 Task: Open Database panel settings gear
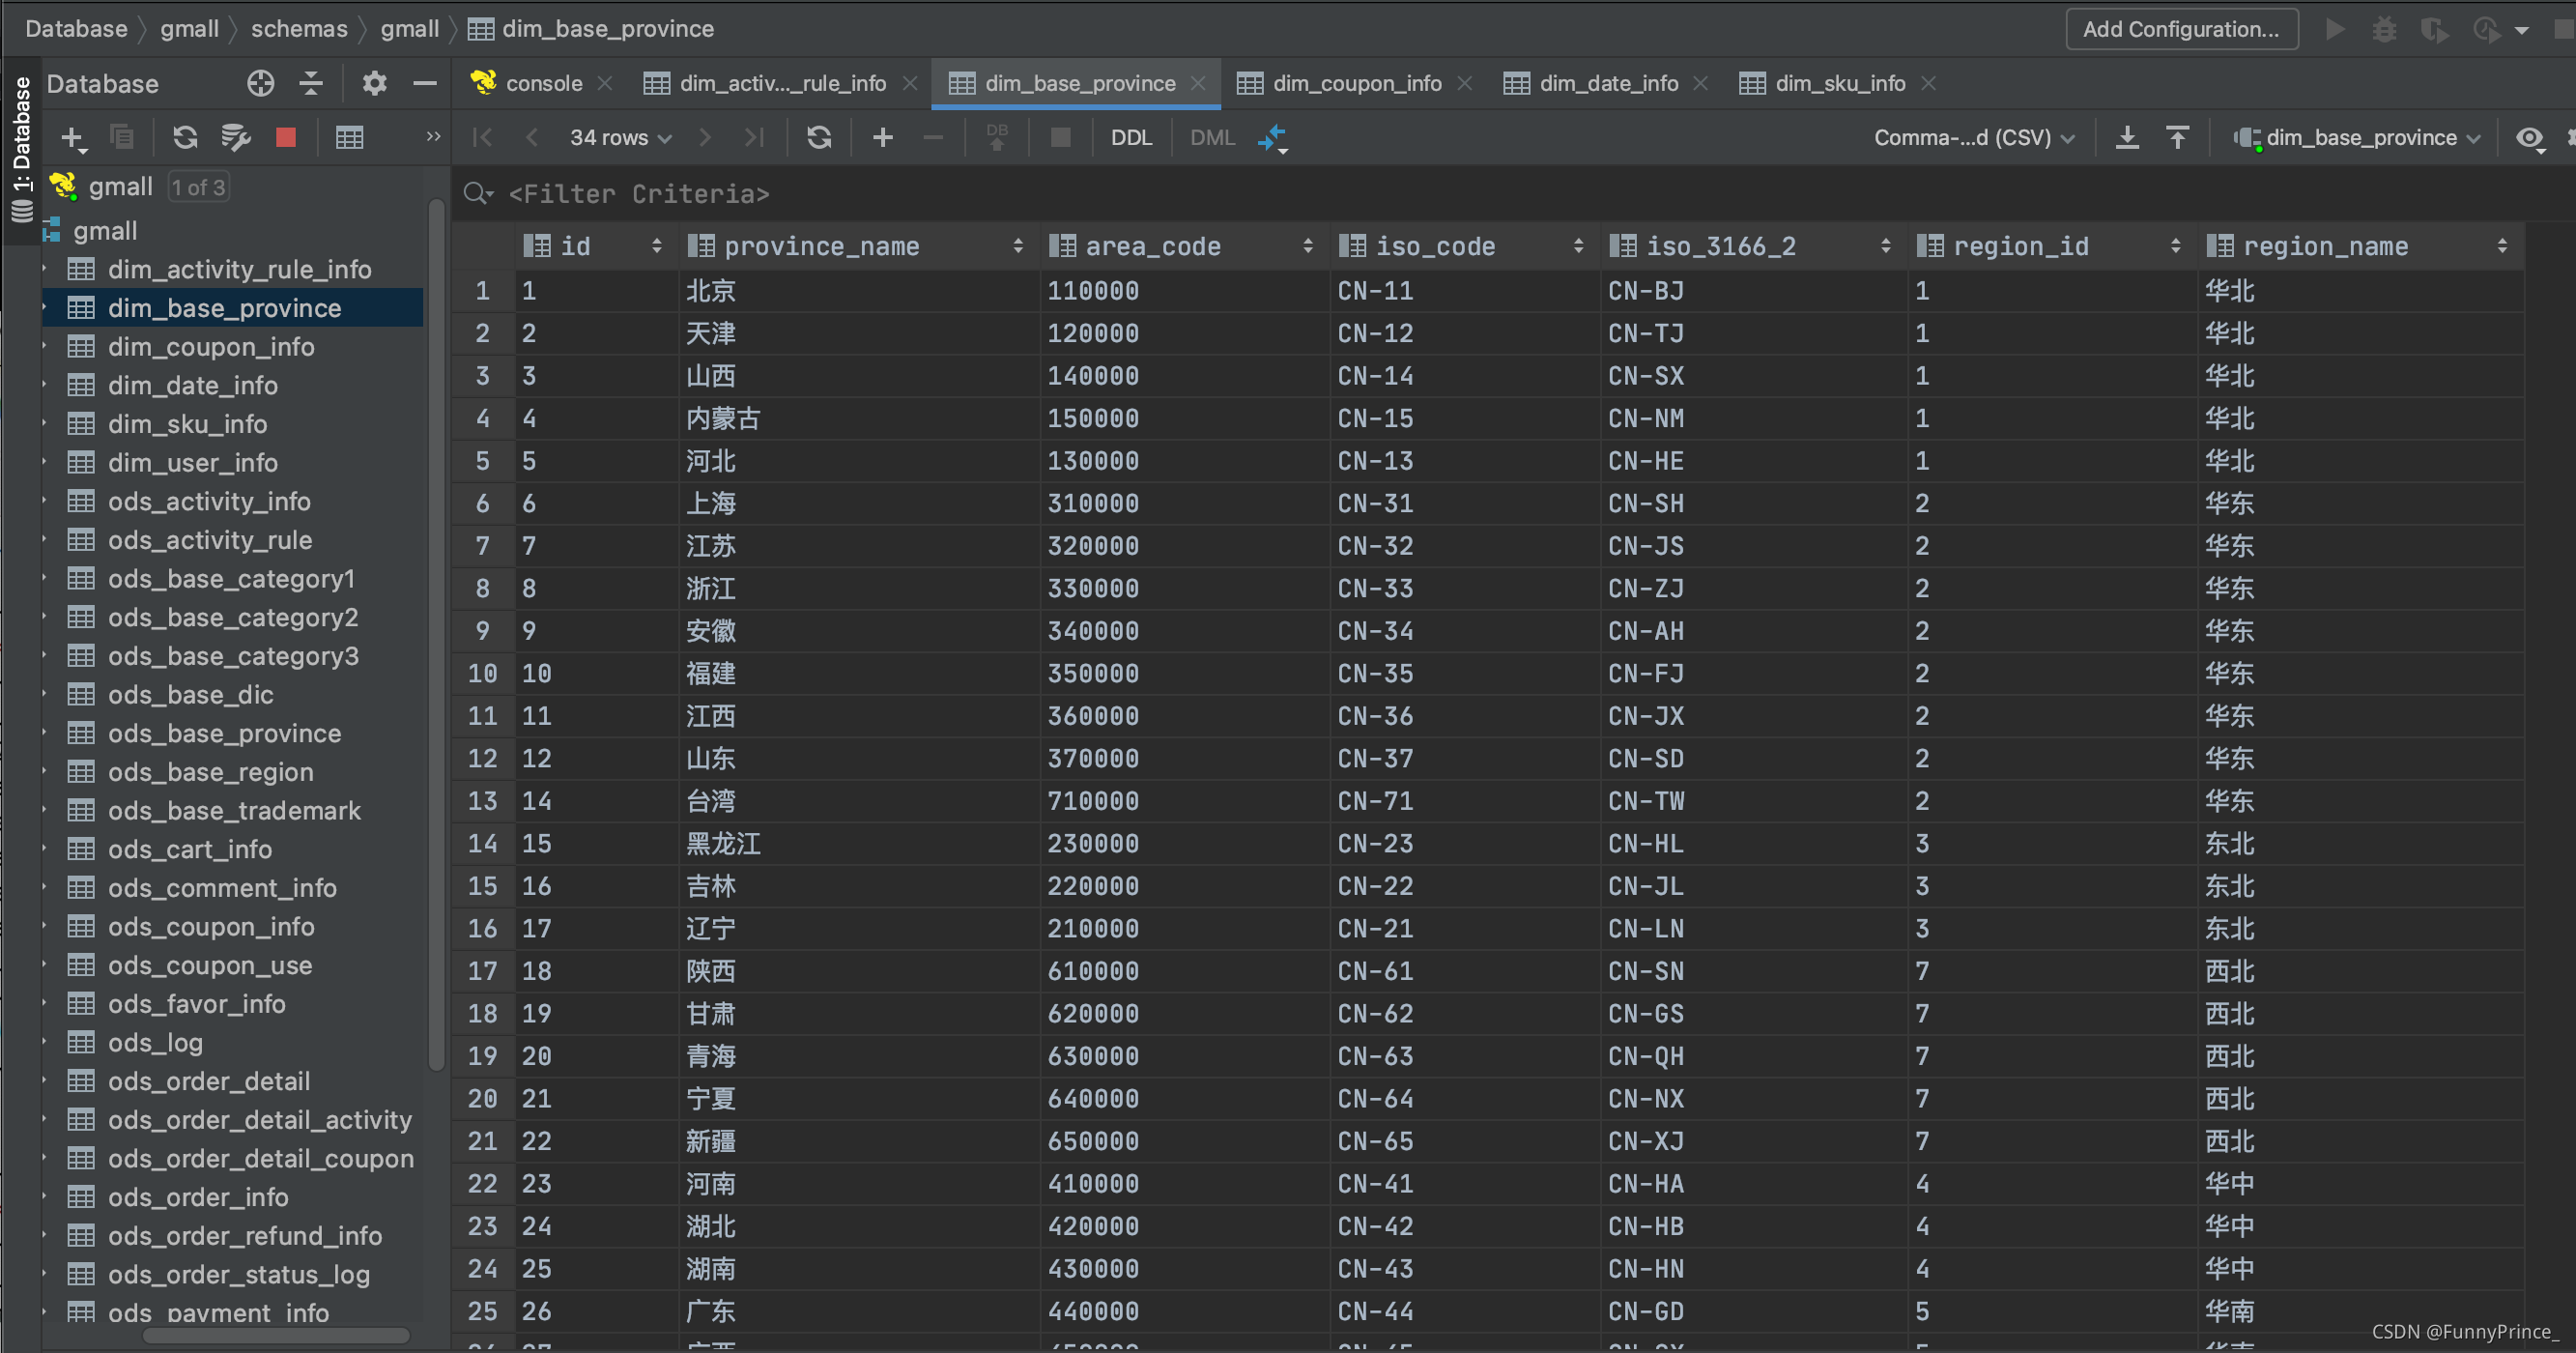point(374,84)
